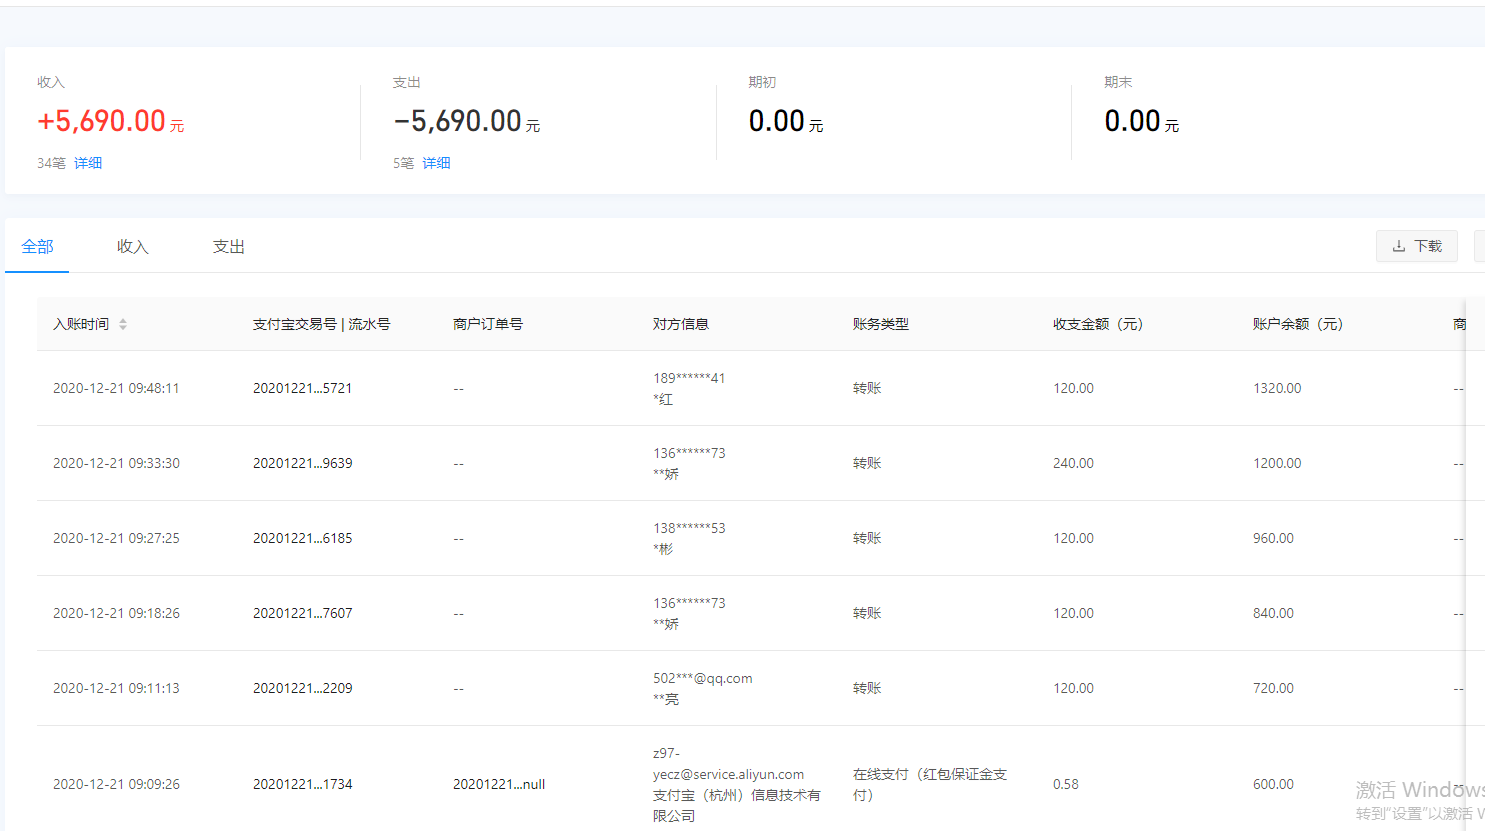Screen dimensions: 1485x831
Task: Click the counterparty 502***@qq.com entry
Action: (702, 678)
